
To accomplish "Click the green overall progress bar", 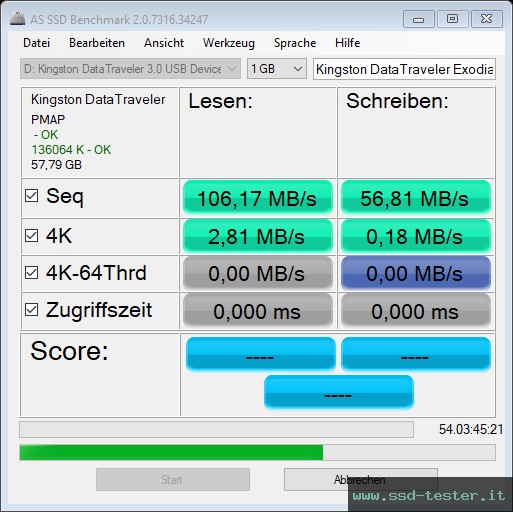I will [257, 452].
